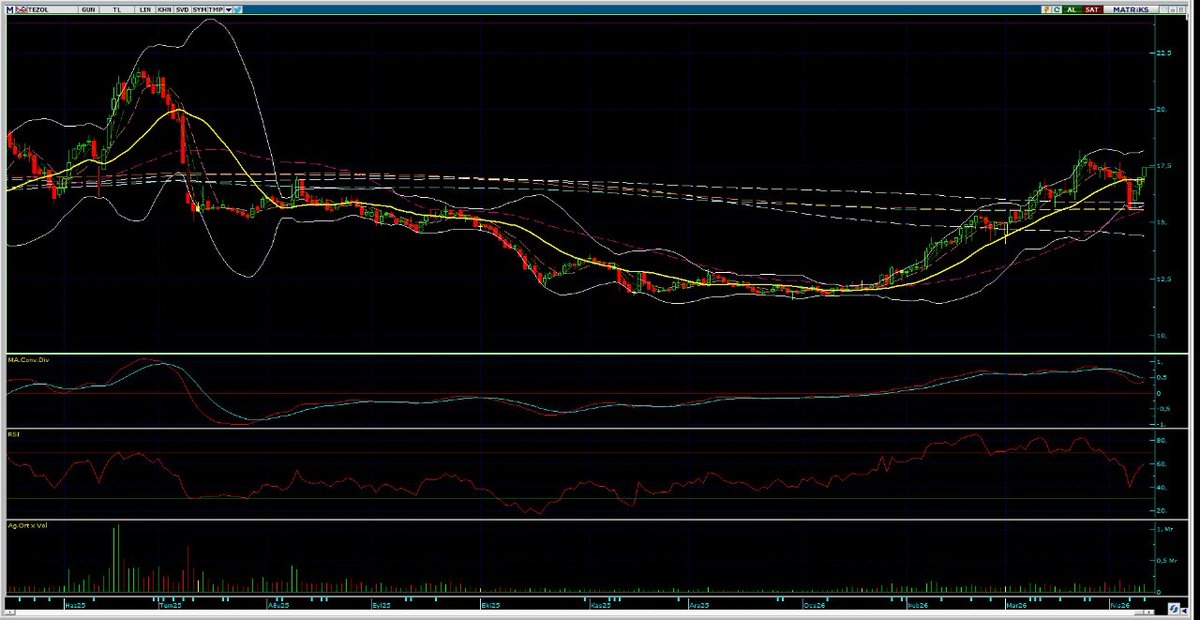Click the Eki25 date axis label
The height and width of the screenshot is (620, 1200).
coord(490,605)
